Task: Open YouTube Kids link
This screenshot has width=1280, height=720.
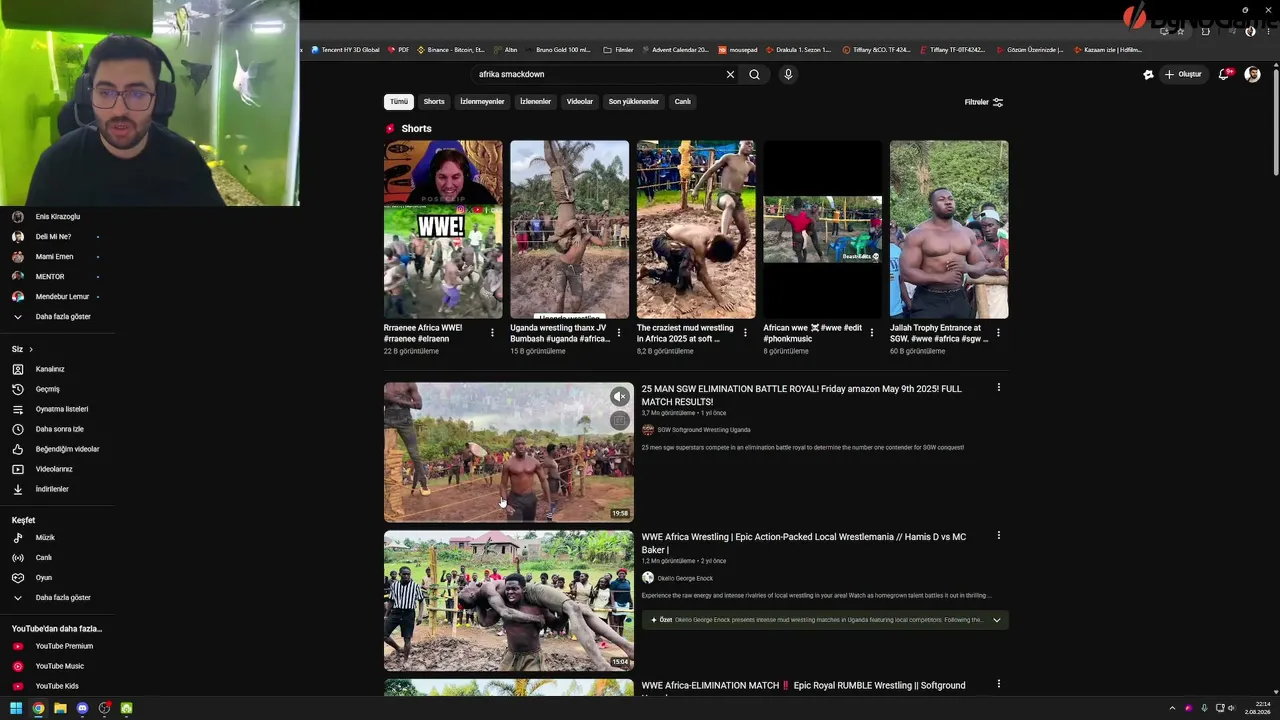Action: point(56,686)
